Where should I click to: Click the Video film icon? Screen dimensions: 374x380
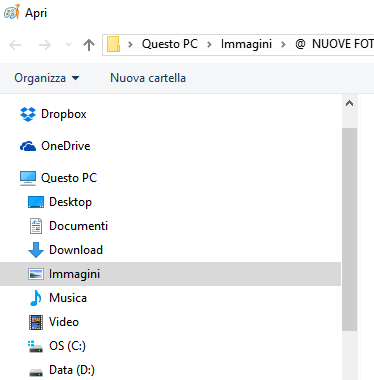coord(36,322)
